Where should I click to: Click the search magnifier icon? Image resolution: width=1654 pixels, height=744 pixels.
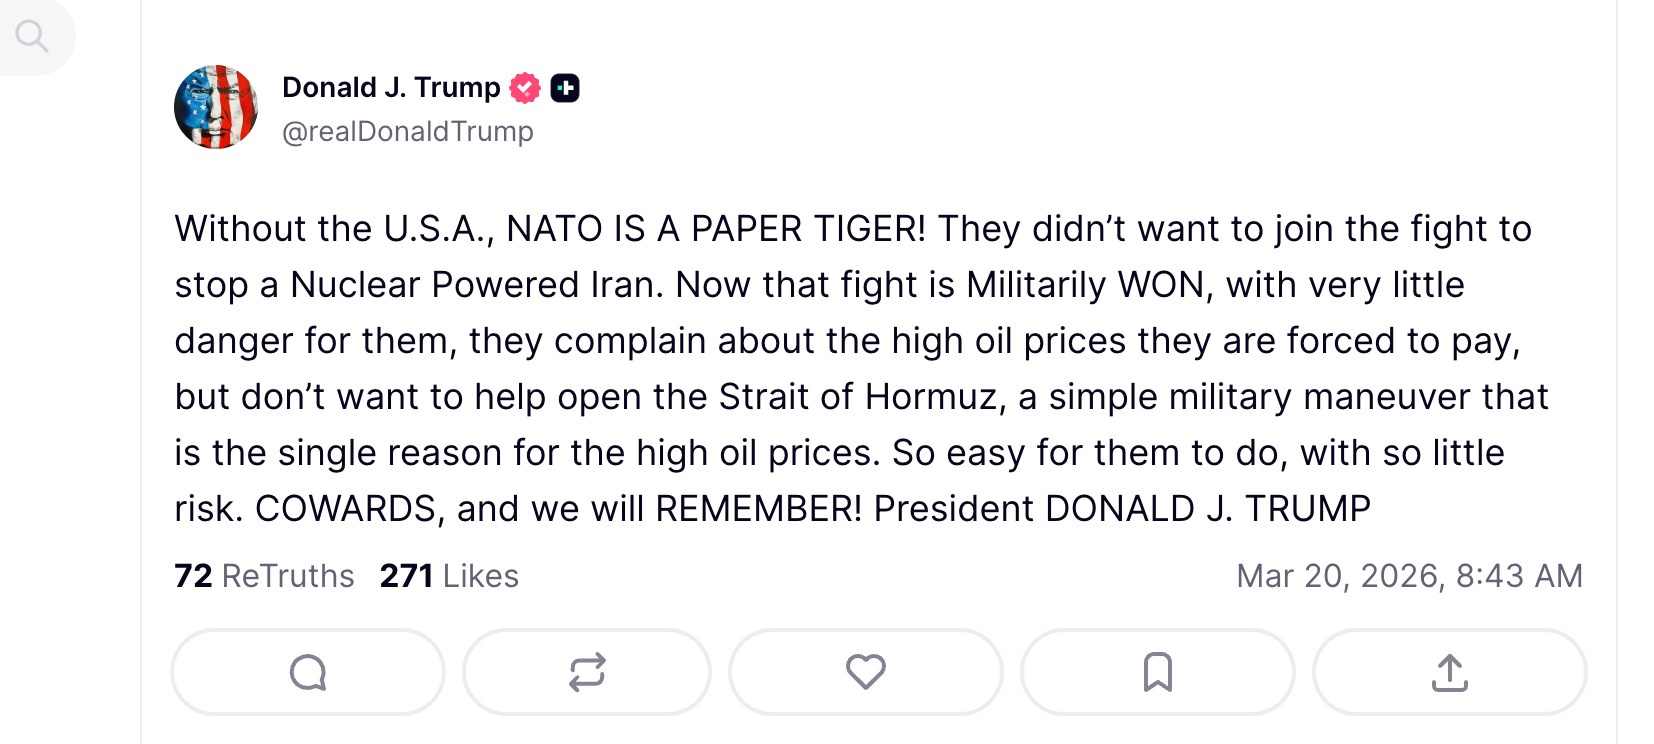tap(32, 37)
